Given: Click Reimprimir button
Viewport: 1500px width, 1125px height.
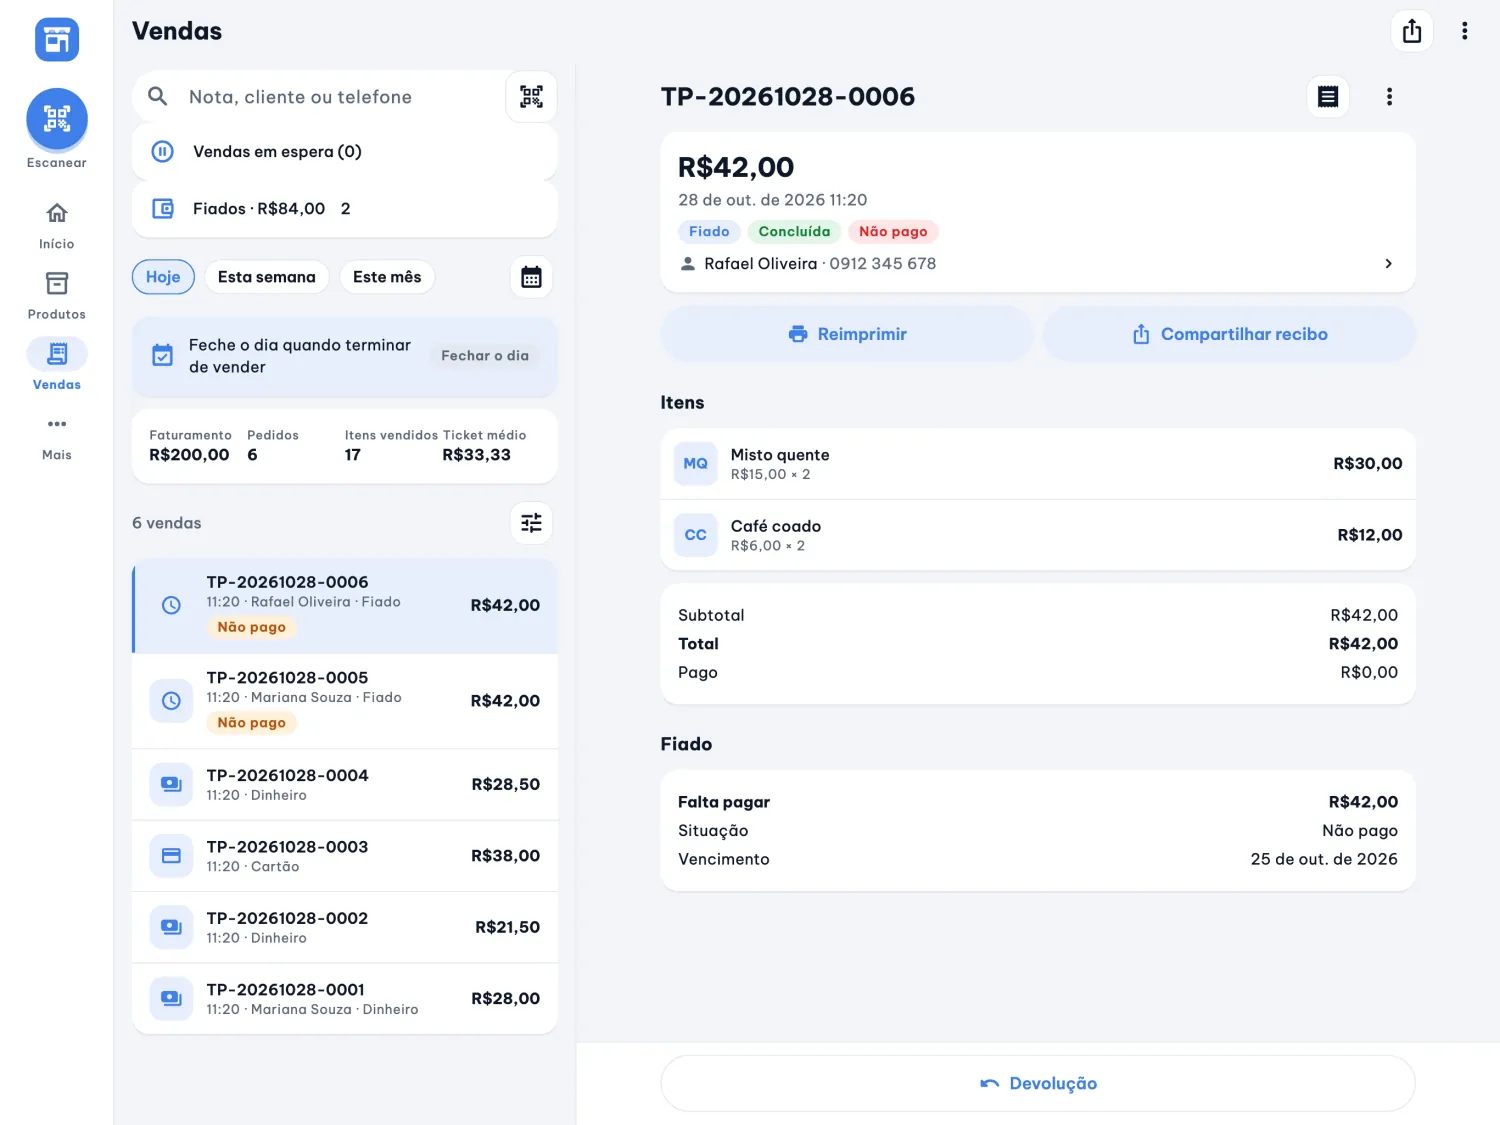Looking at the screenshot, I should (x=847, y=334).
